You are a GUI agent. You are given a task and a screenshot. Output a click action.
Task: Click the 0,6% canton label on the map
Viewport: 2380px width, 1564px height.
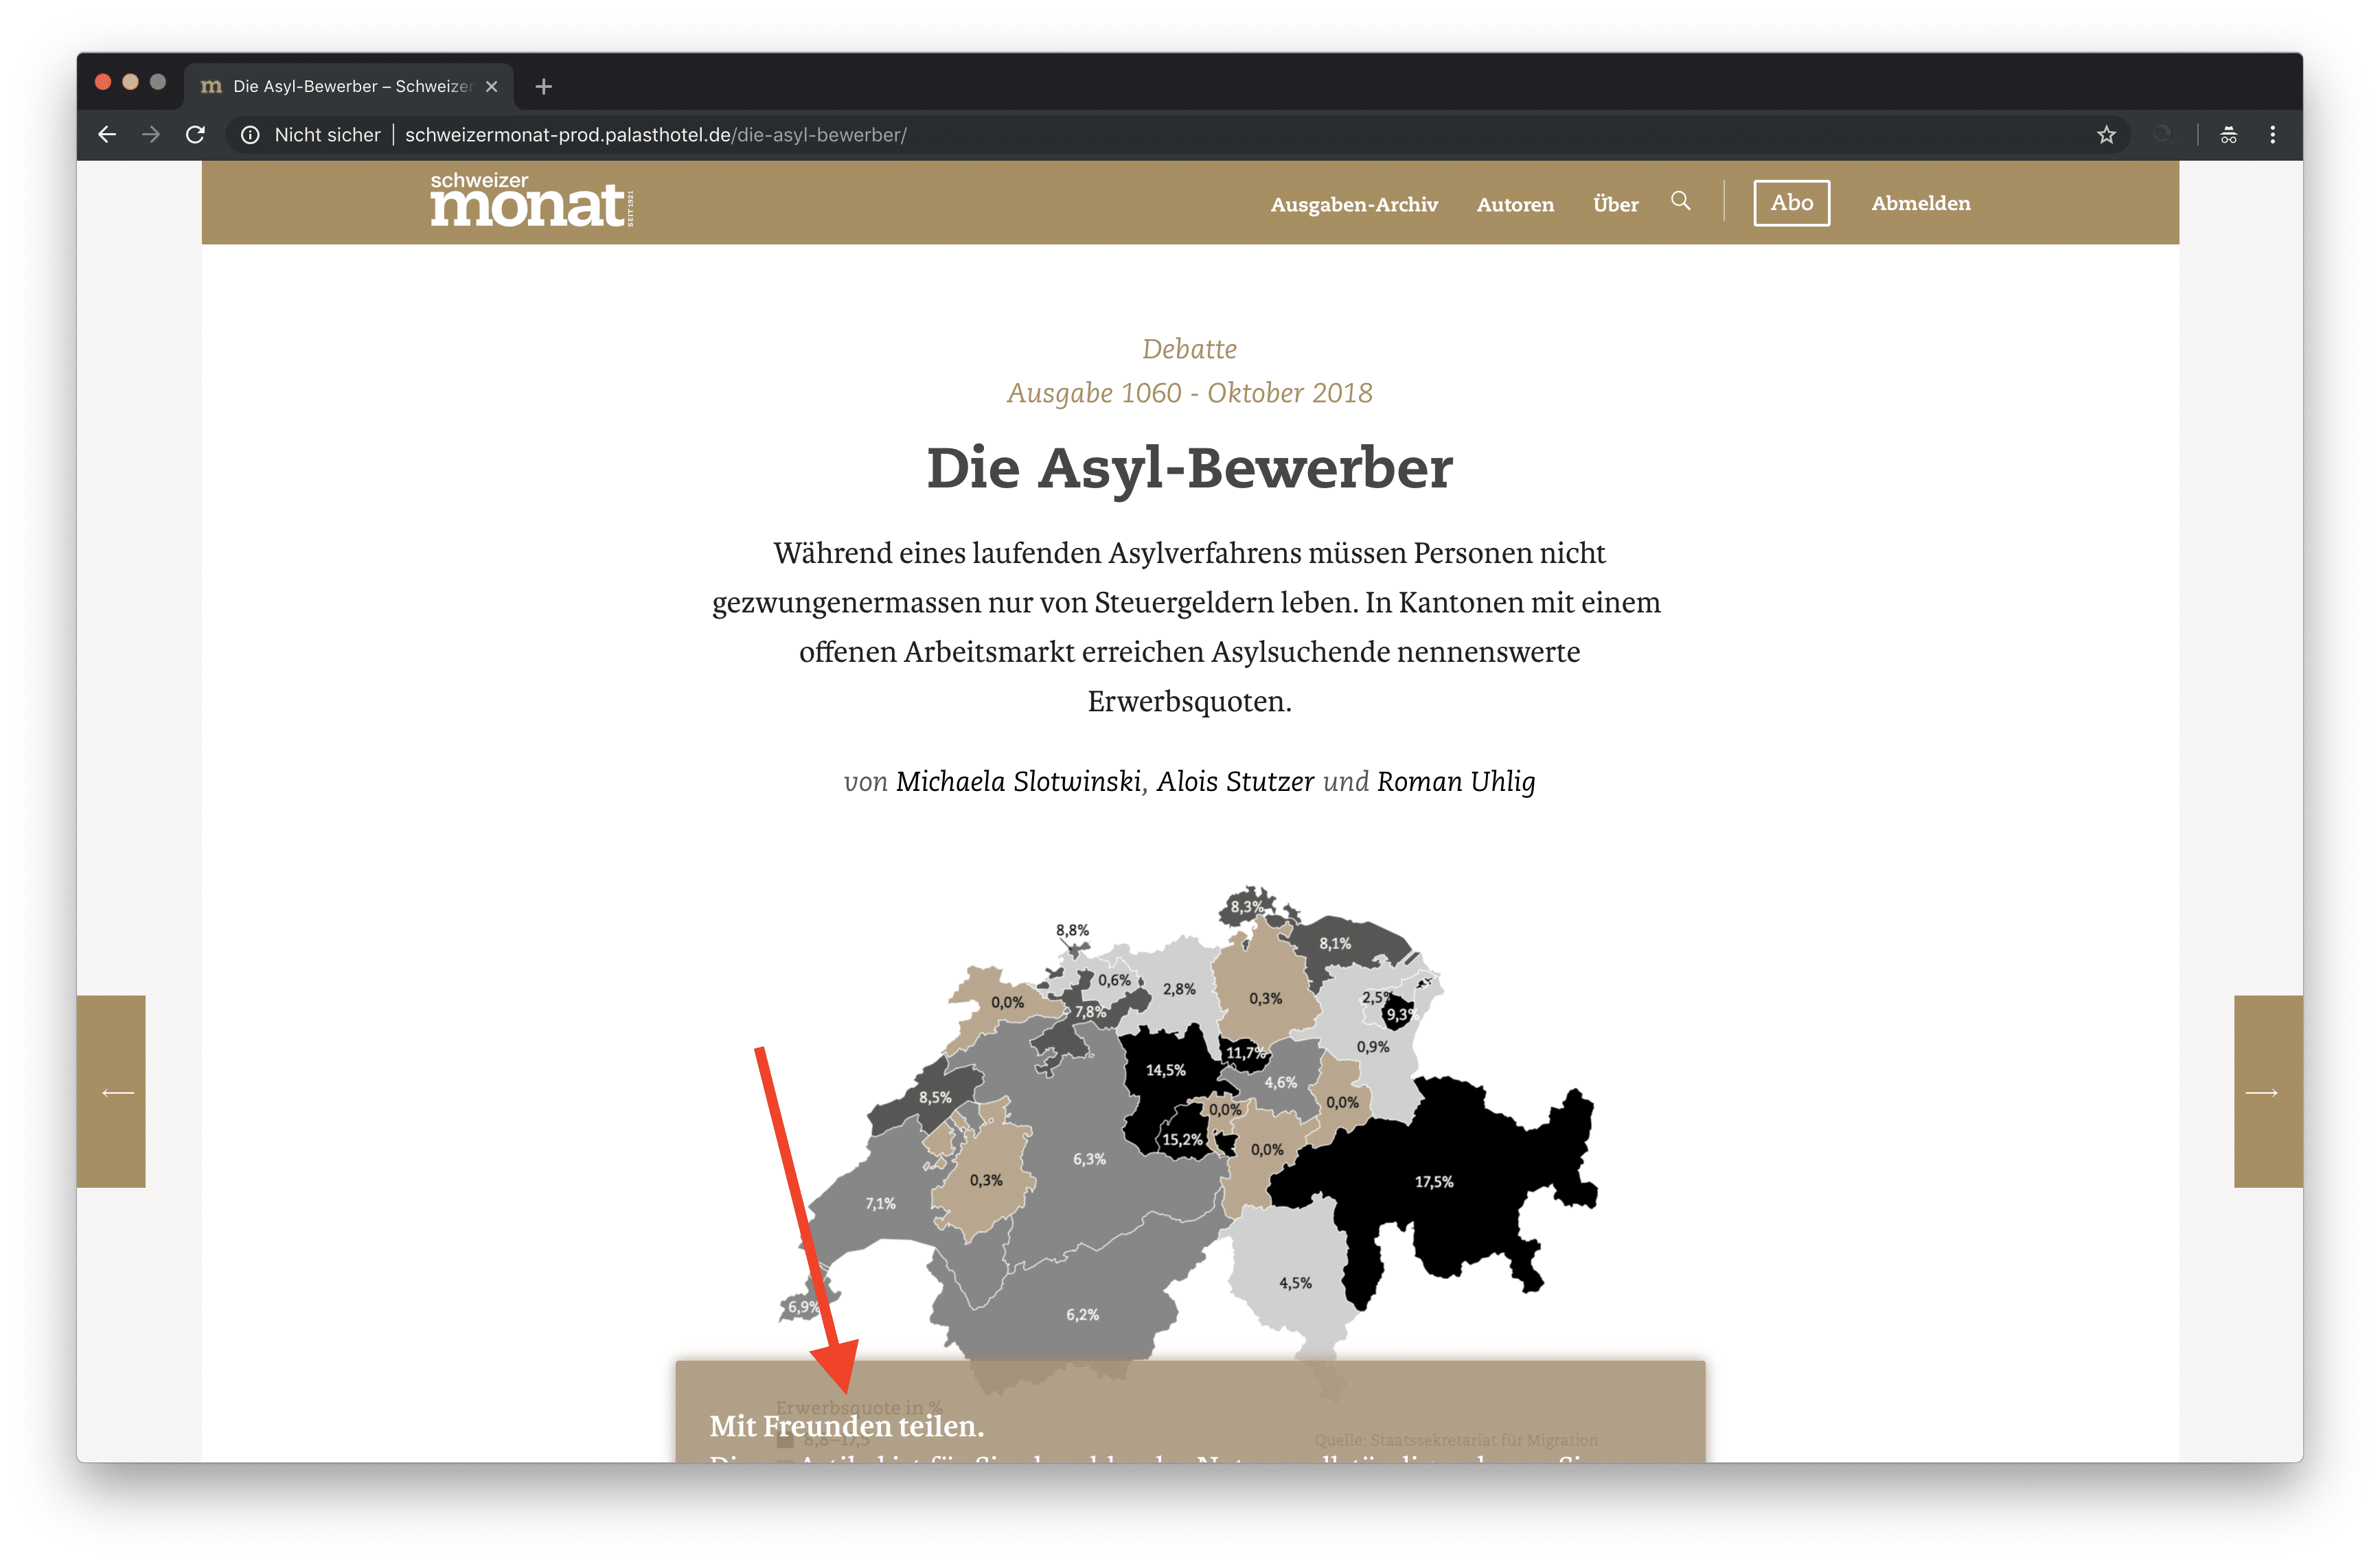[x=1115, y=981]
